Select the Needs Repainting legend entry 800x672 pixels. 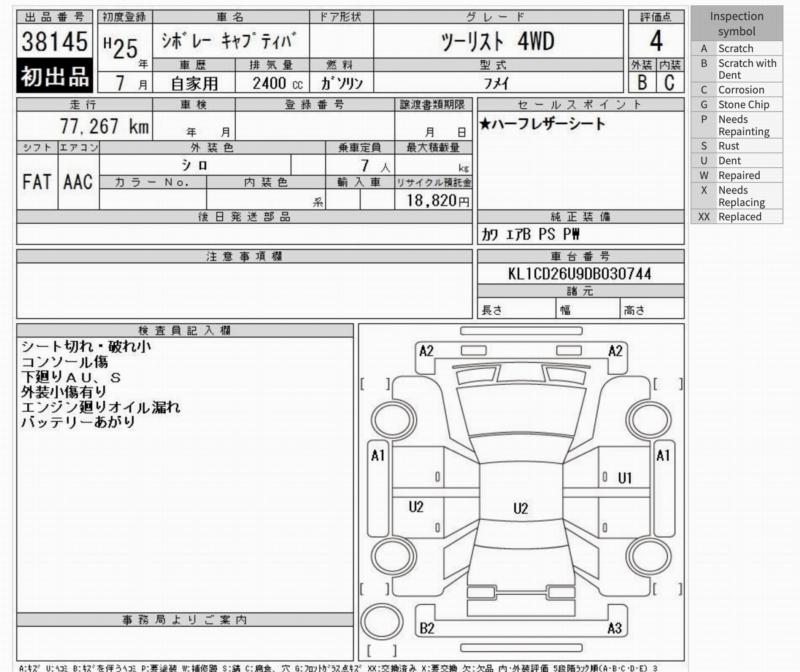(x=741, y=125)
